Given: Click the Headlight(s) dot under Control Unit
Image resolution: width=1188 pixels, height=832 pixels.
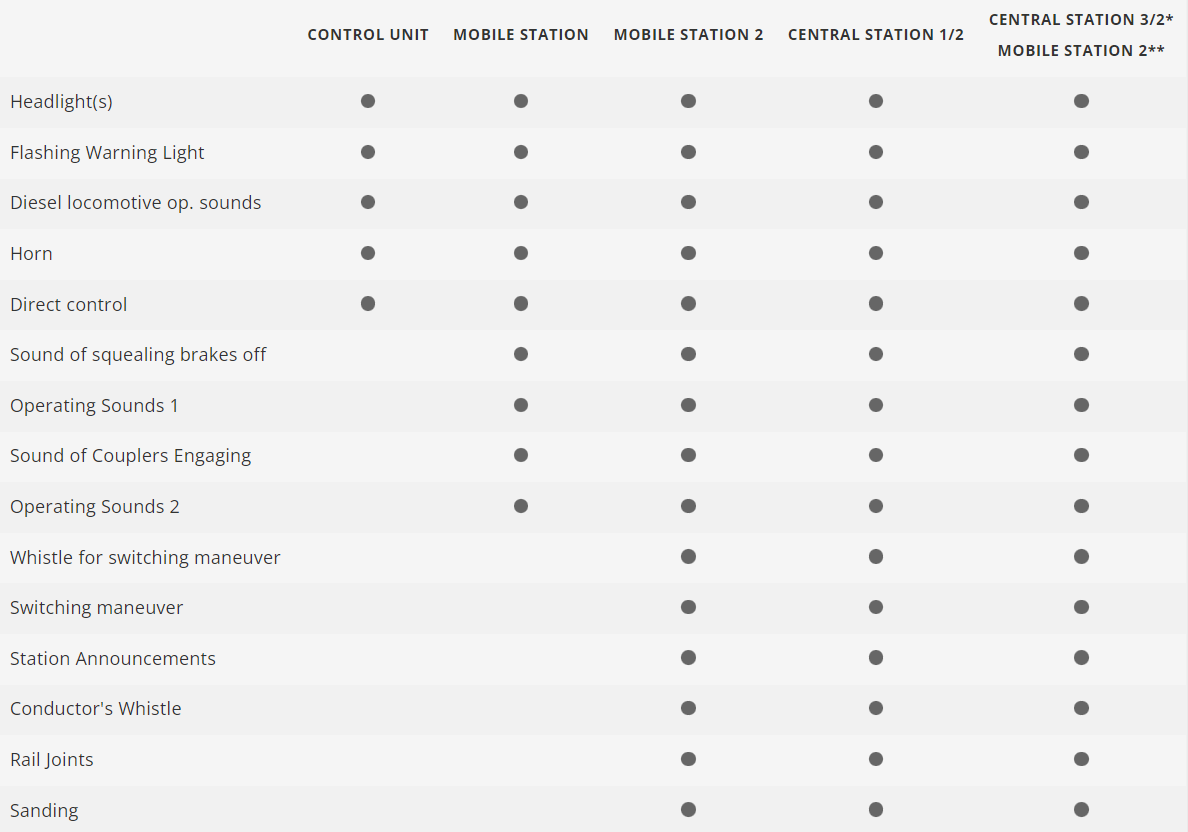Looking at the screenshot, I should [368, 101].
